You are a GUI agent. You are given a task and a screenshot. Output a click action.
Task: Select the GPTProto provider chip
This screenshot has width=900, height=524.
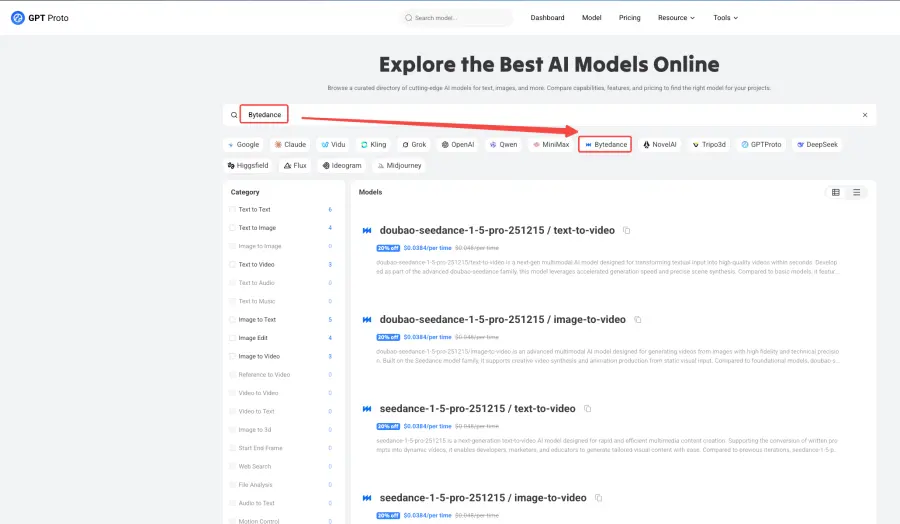[761, 145]
